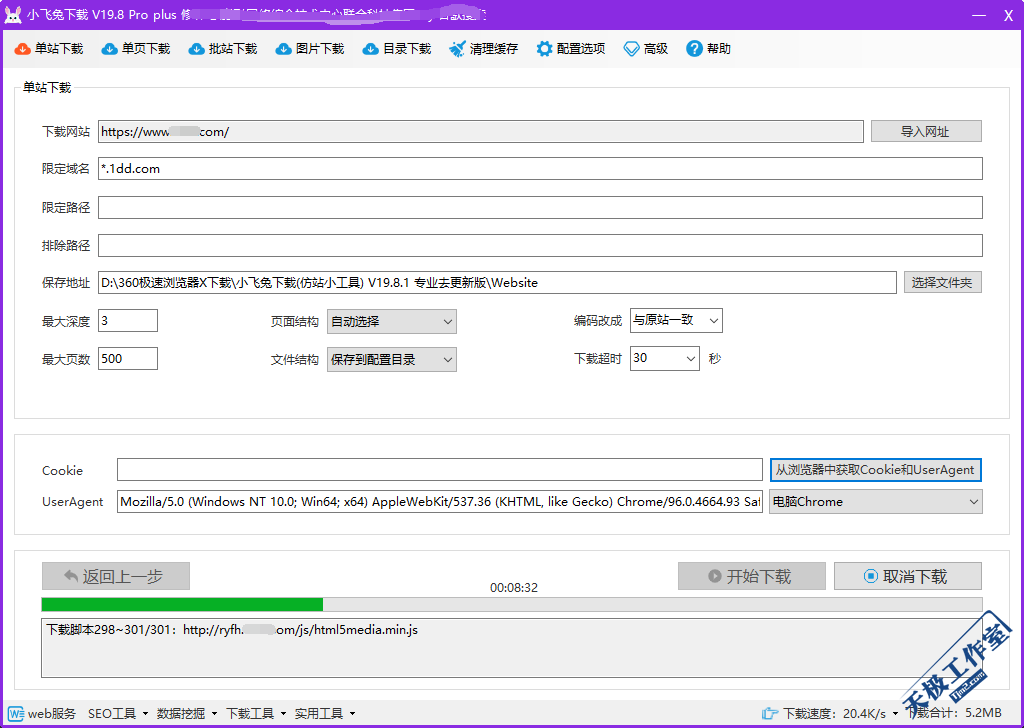The image size is (1024, 728).
Task: Click the 取消下载 button
Action: coord(908,576)
